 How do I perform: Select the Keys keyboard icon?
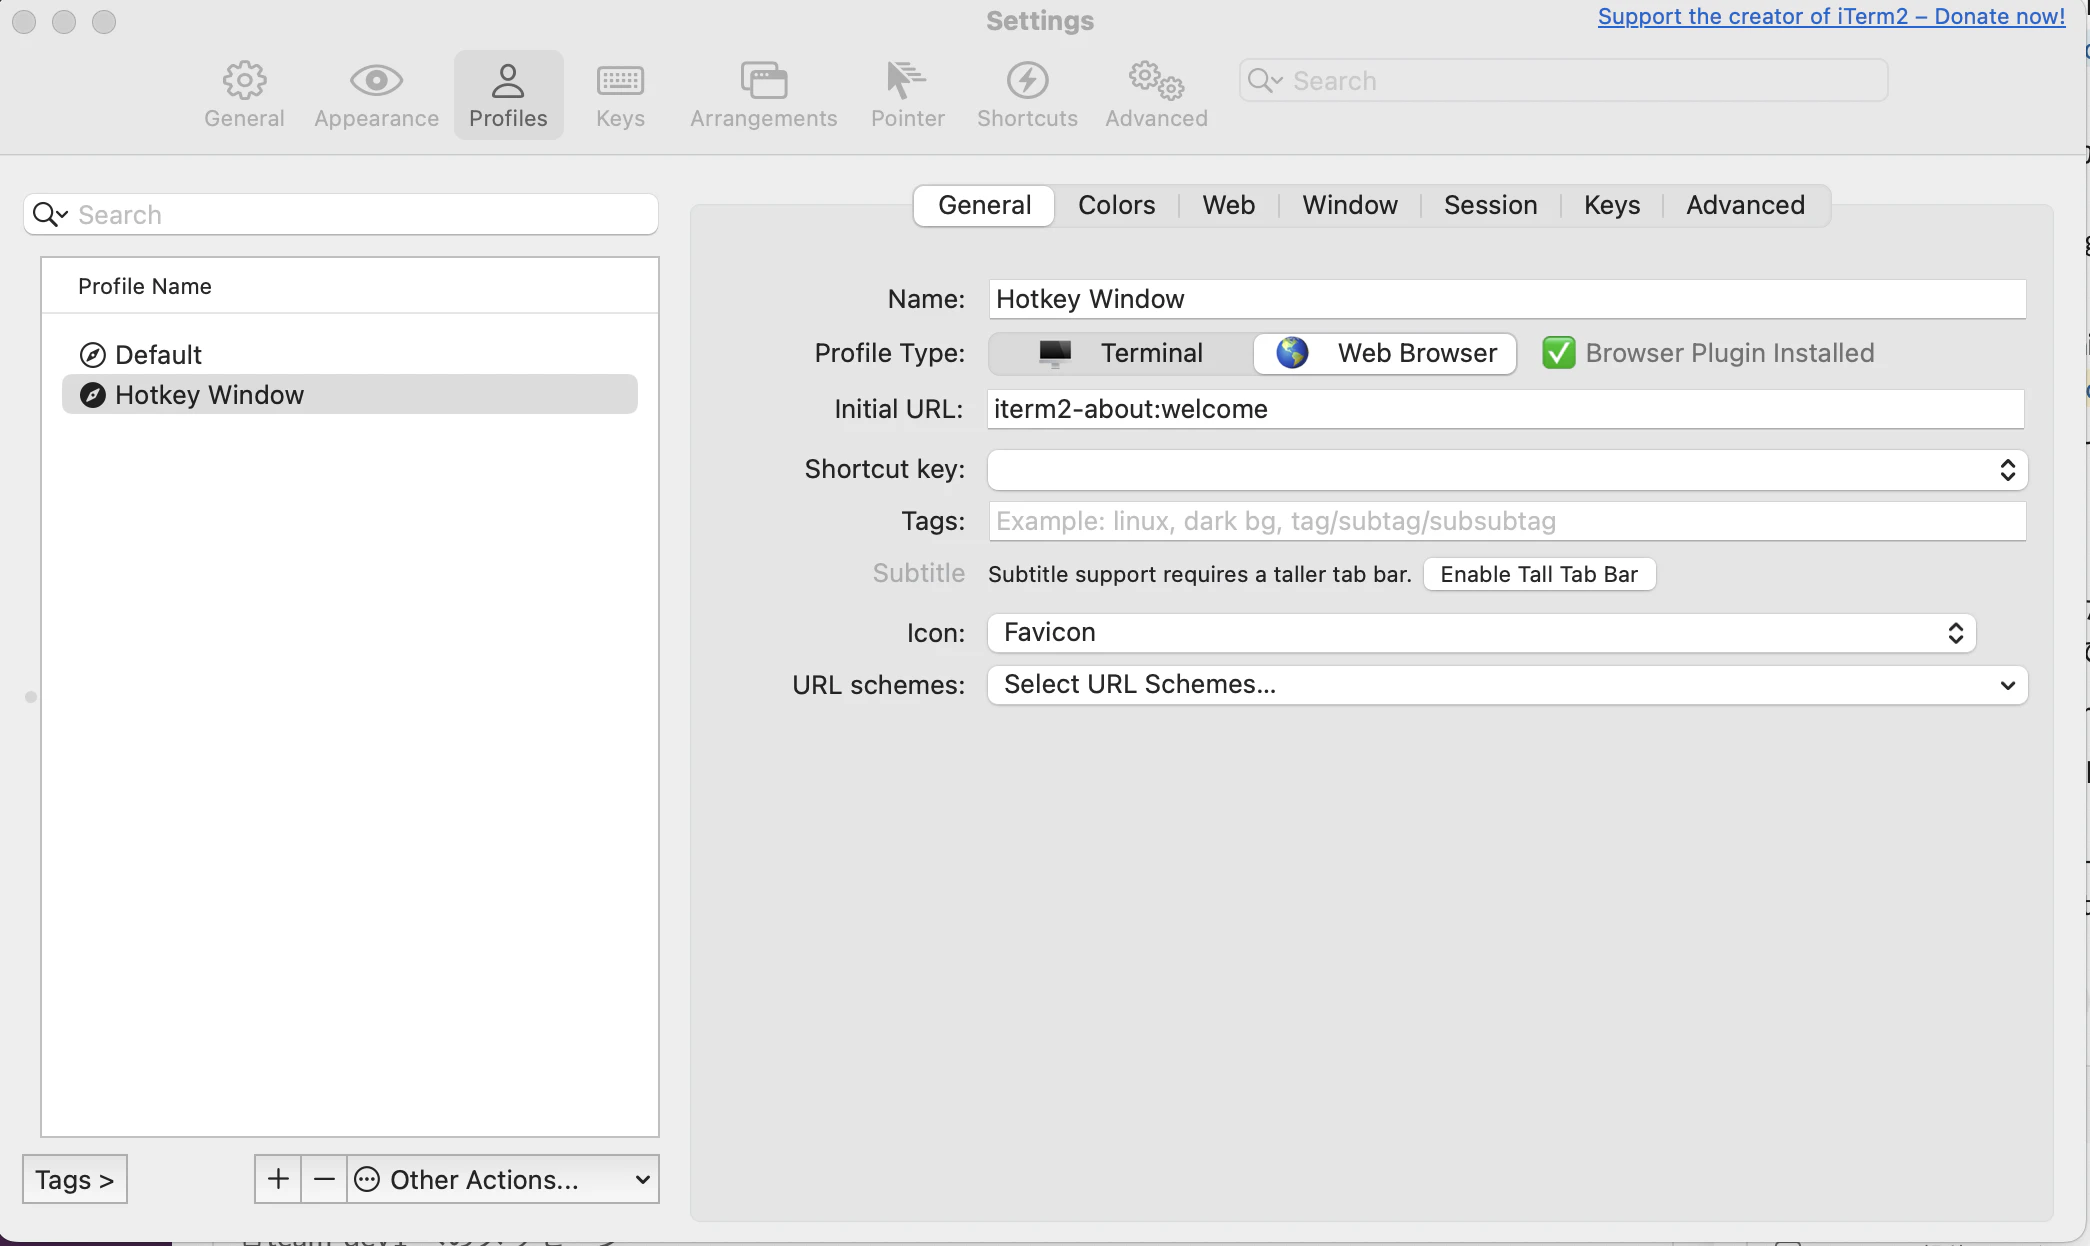(x=620, y=81)
